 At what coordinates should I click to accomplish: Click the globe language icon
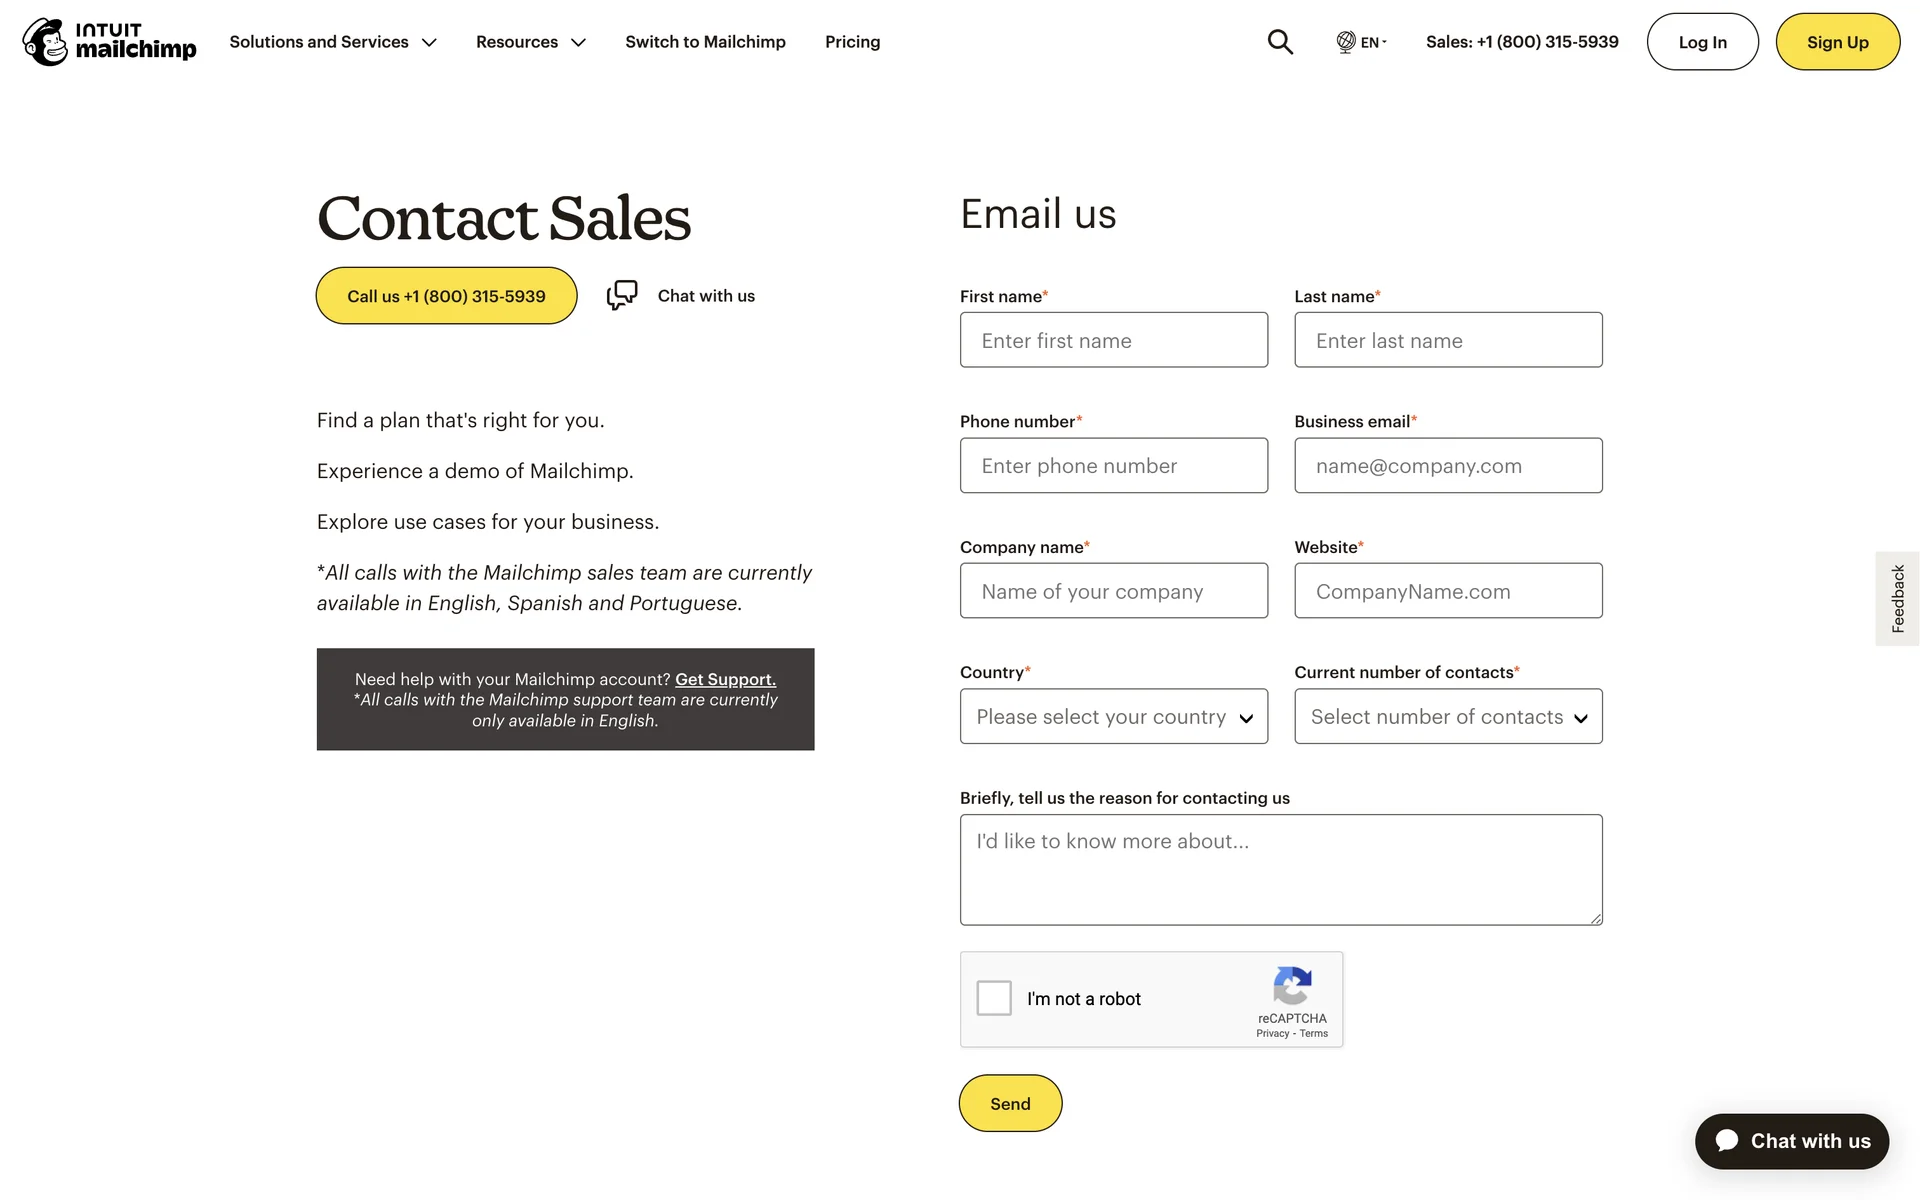click(1346, 42)
